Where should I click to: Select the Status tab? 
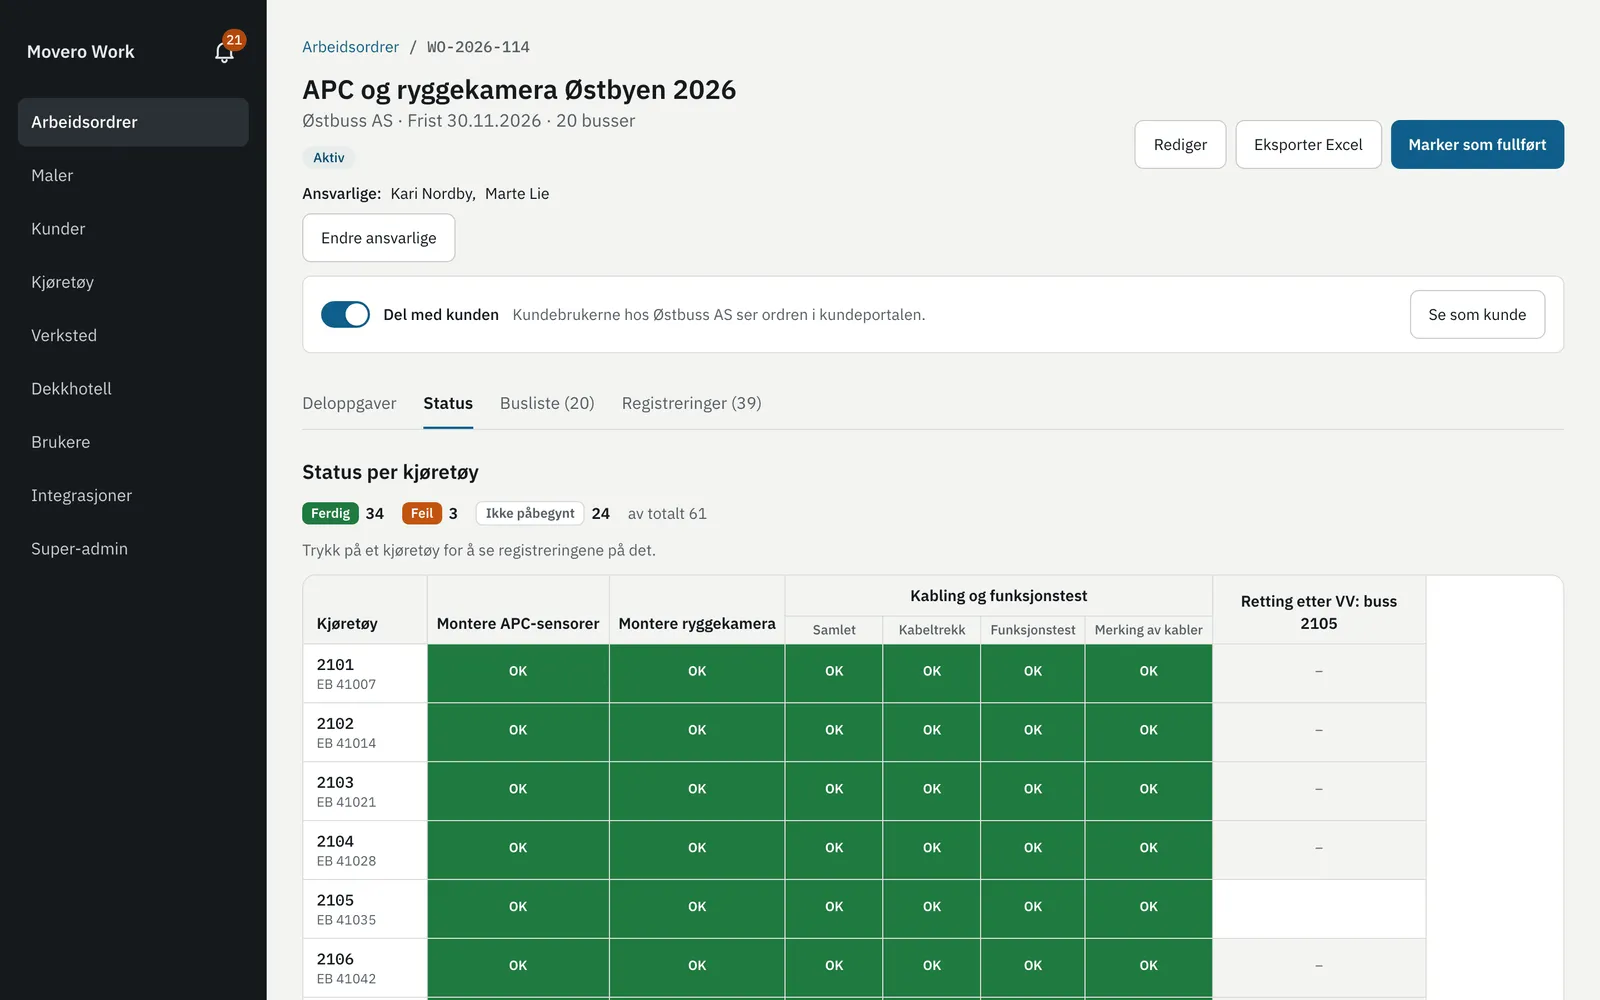pos(448,403)
